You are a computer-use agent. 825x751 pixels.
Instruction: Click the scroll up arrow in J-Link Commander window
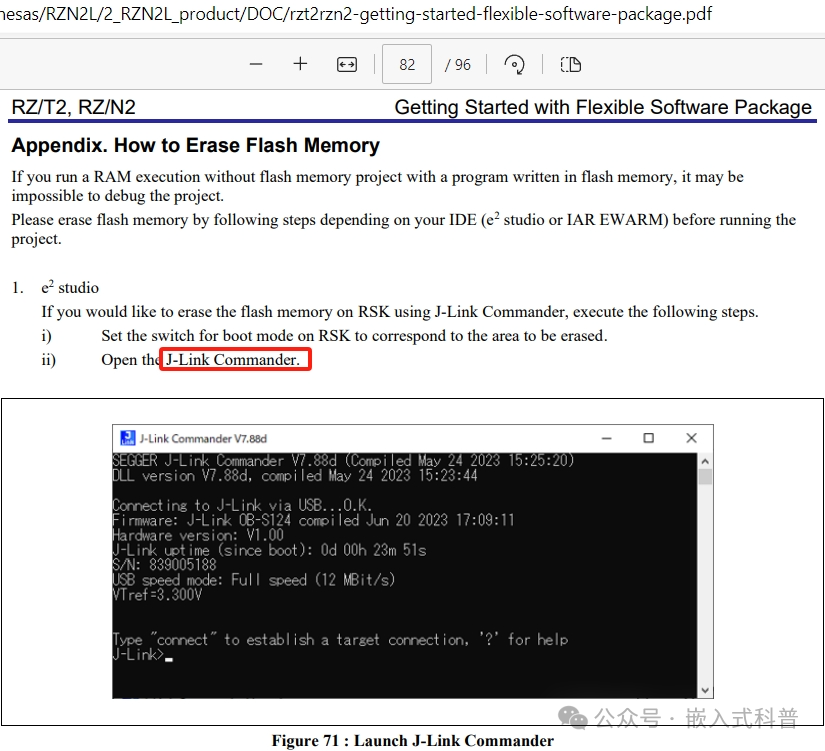click(x=705, y=461)
